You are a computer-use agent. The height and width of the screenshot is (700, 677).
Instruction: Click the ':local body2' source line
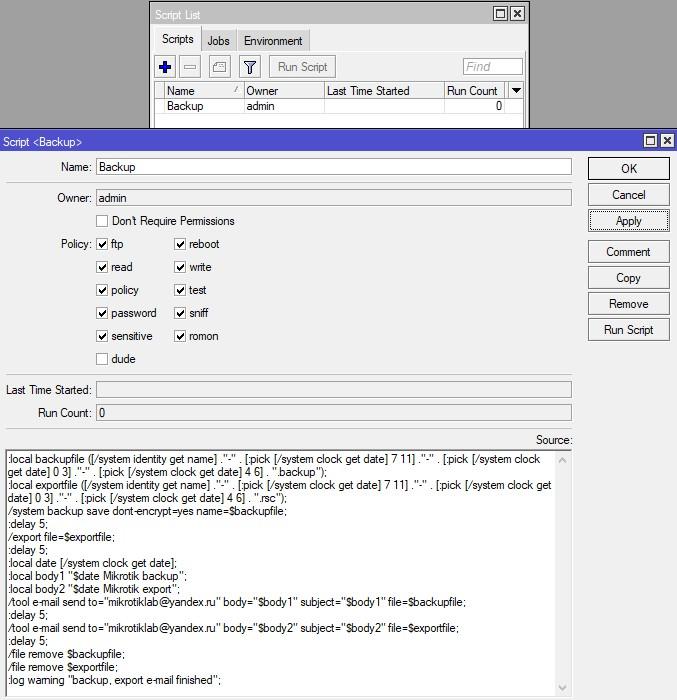click(x=94, y=589)
